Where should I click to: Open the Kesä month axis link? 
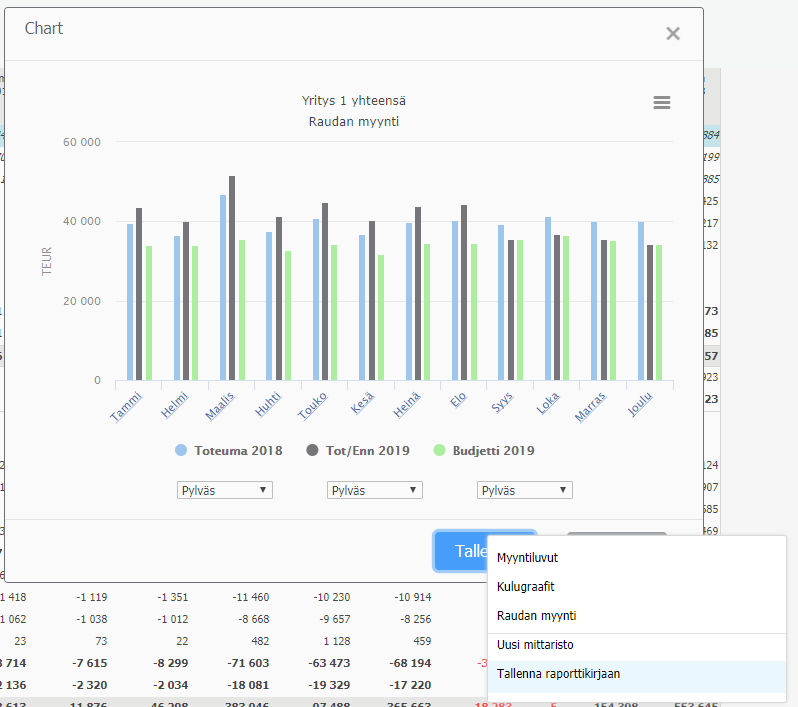363,405
